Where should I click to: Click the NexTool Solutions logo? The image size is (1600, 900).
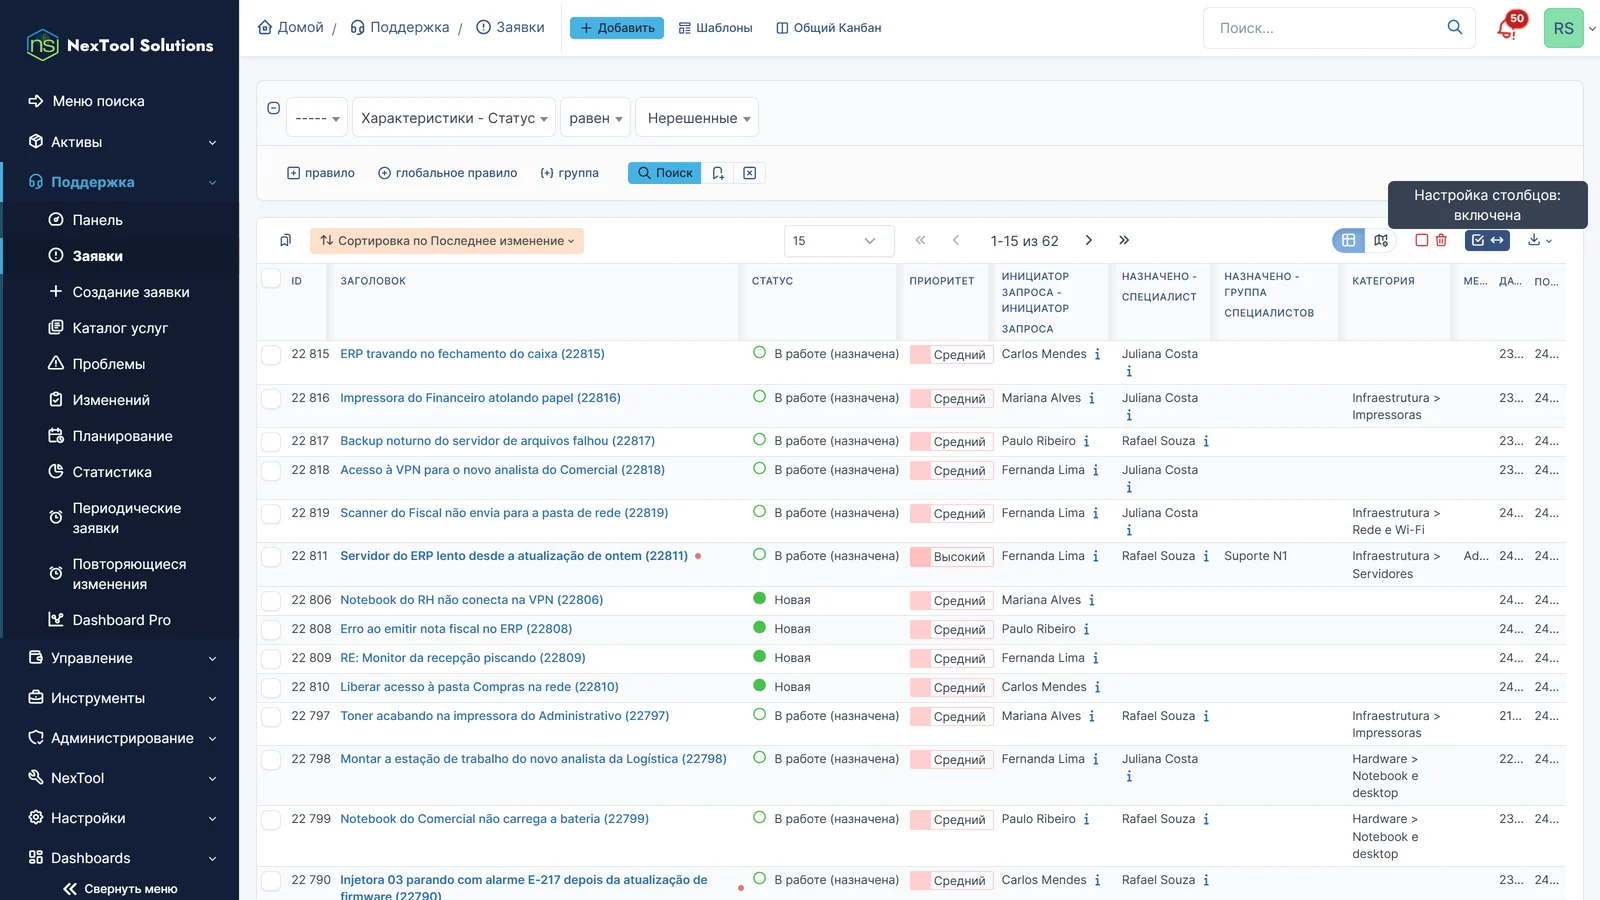(119, 45)
